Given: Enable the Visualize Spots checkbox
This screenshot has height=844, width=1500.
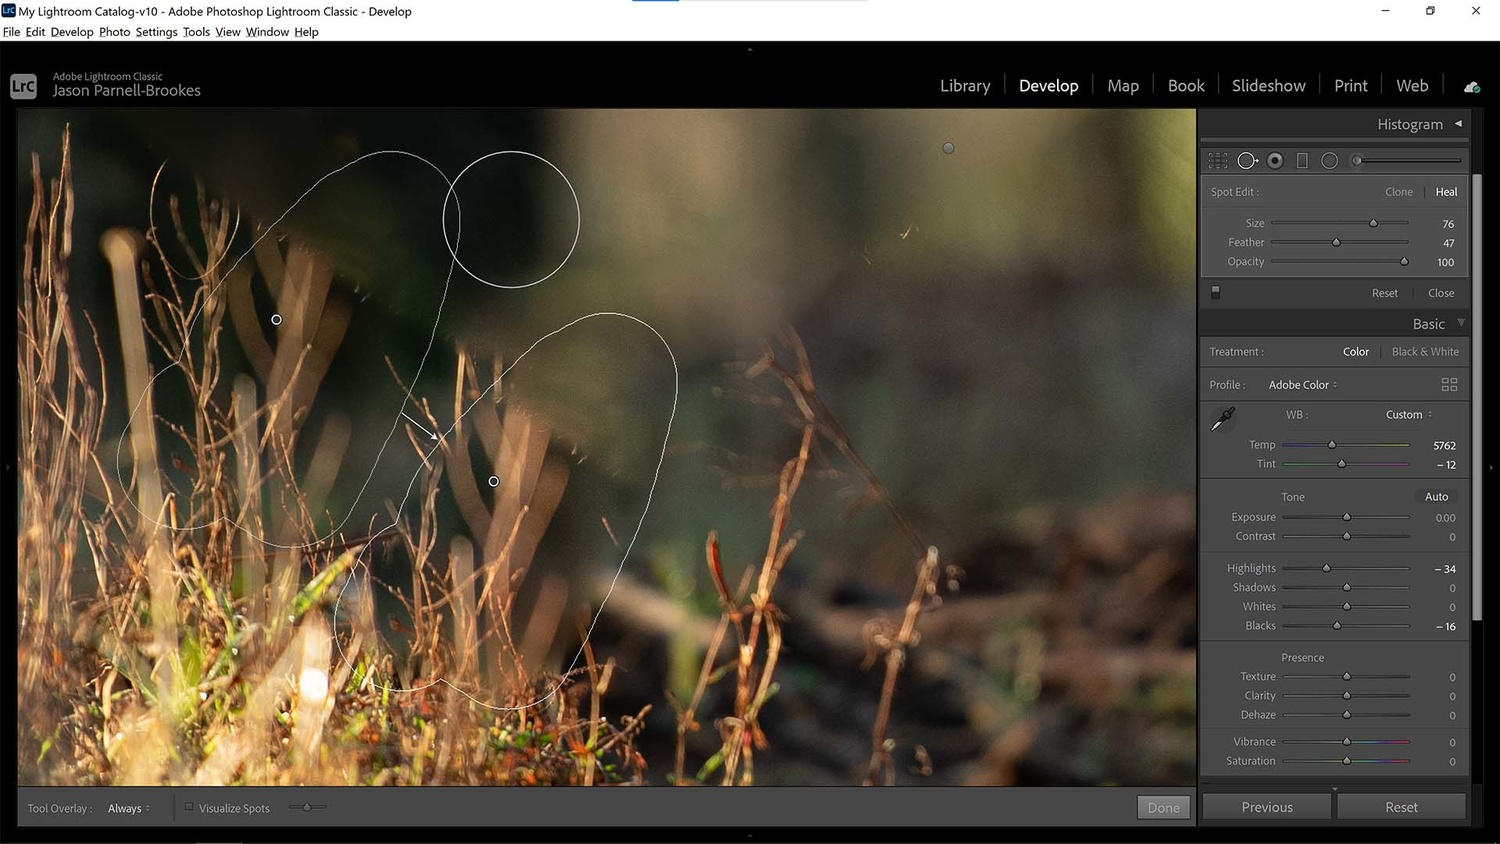Looking at the screenshot, I should click(x=189, y=807).
